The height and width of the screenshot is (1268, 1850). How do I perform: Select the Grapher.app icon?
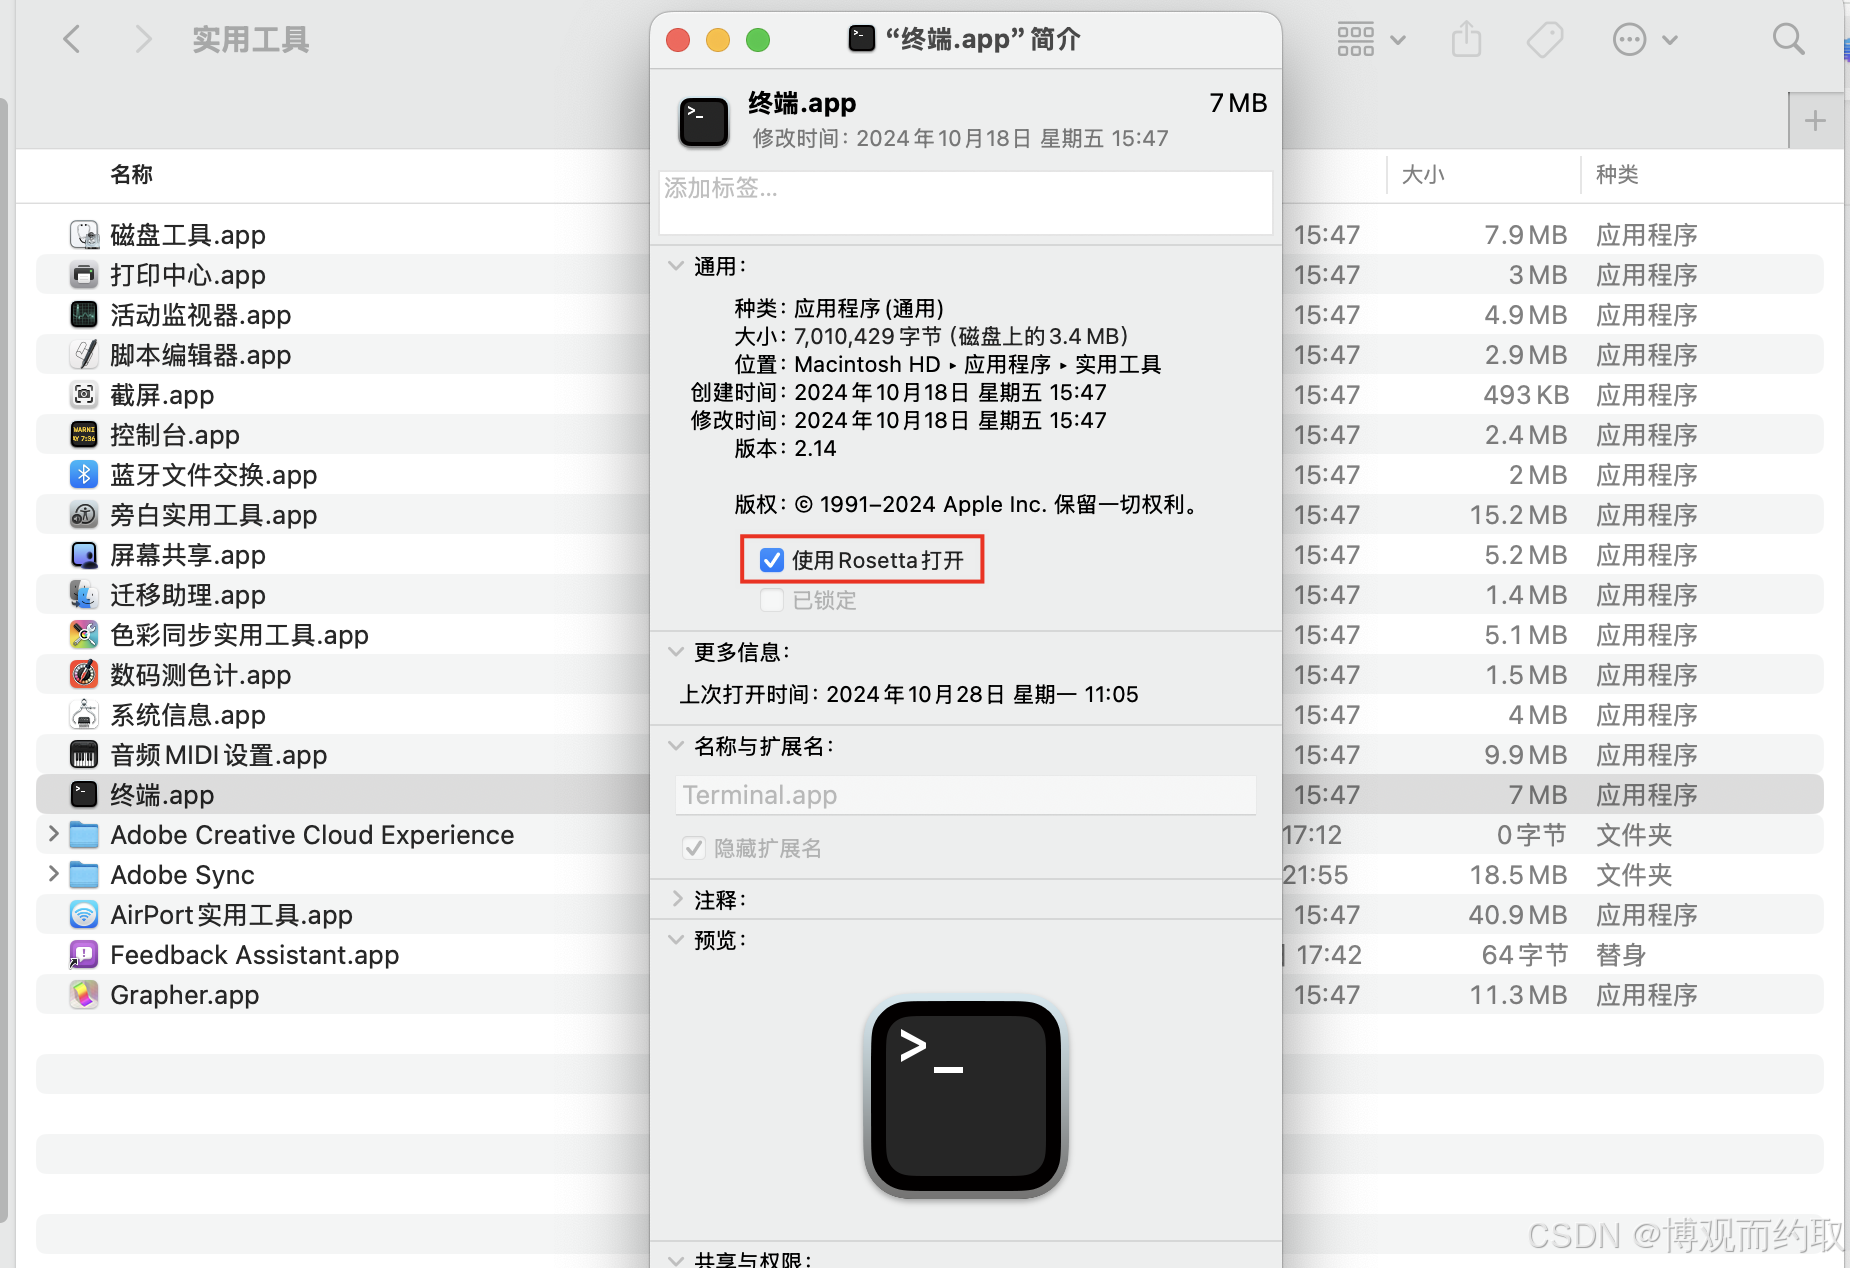point(84,995)
